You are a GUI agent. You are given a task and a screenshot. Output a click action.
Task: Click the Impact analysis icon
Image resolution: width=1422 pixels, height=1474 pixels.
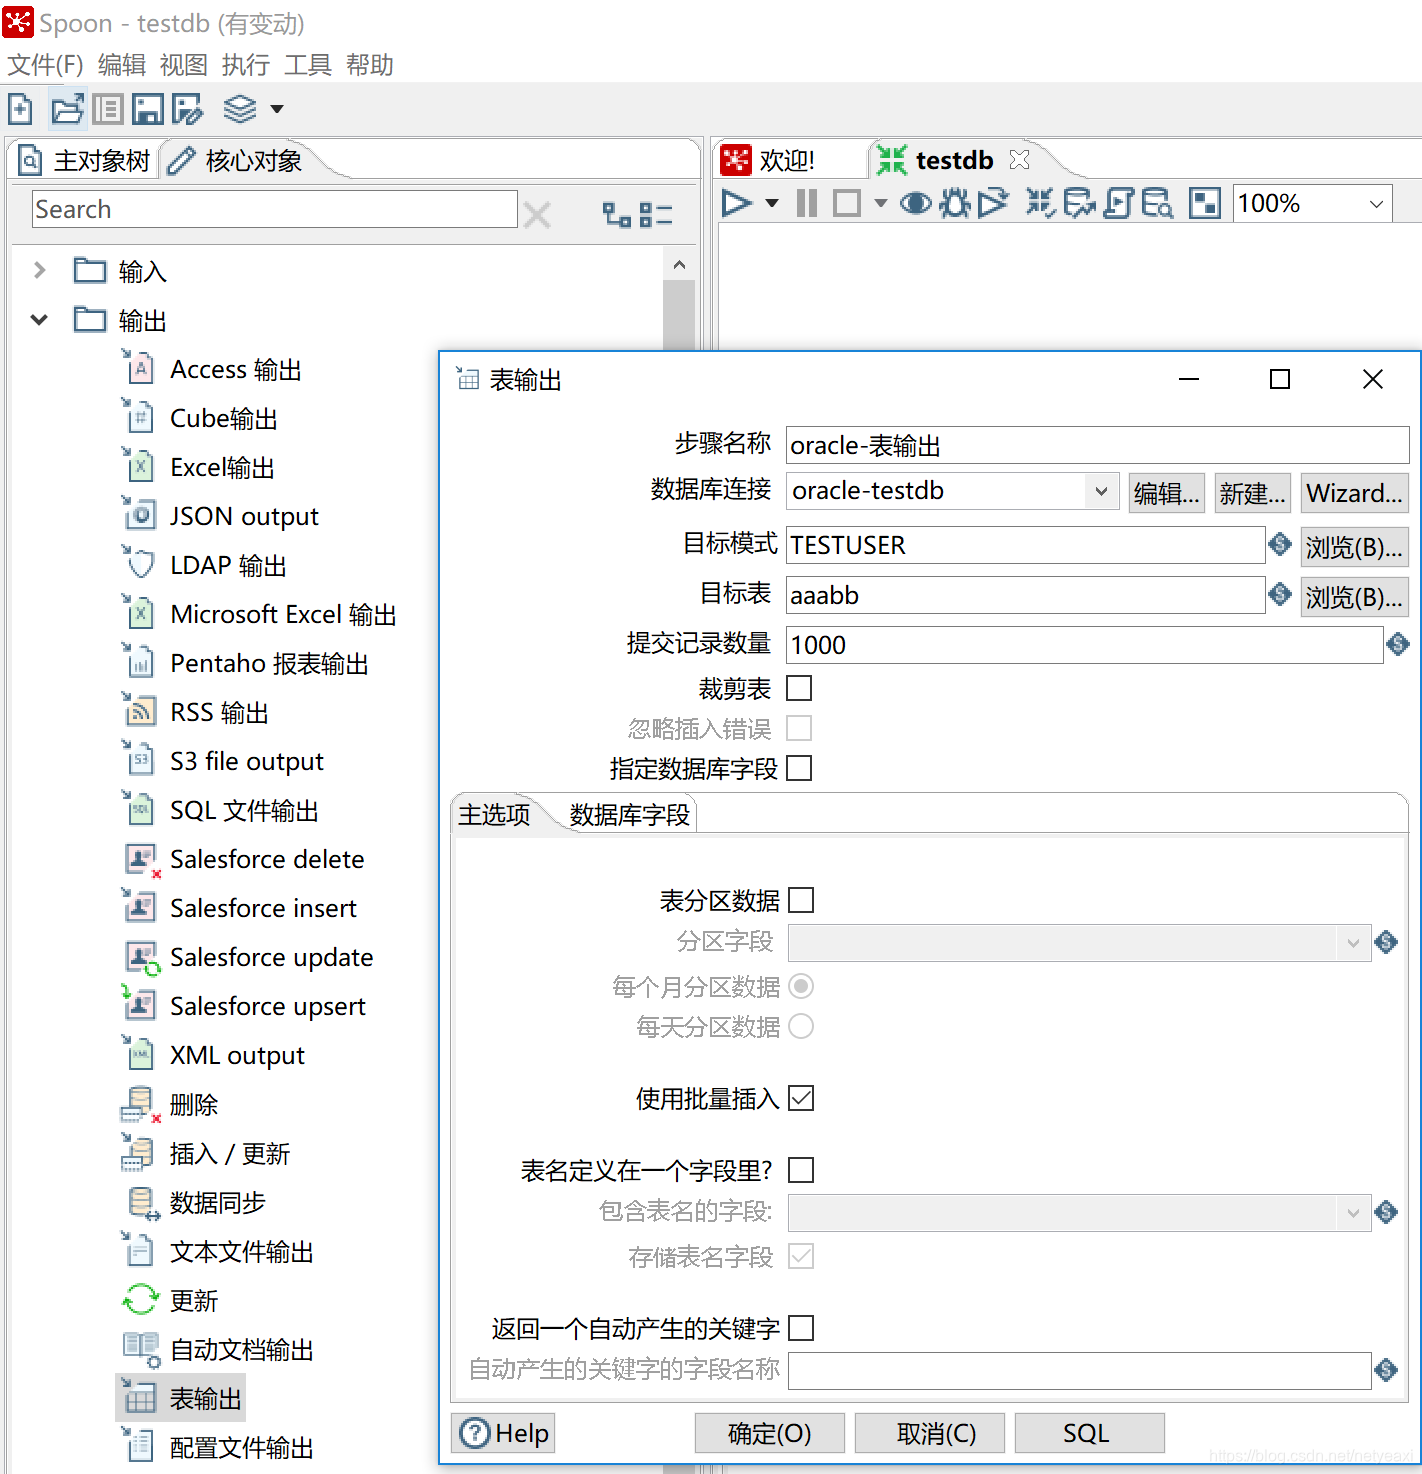[1079, 203]
